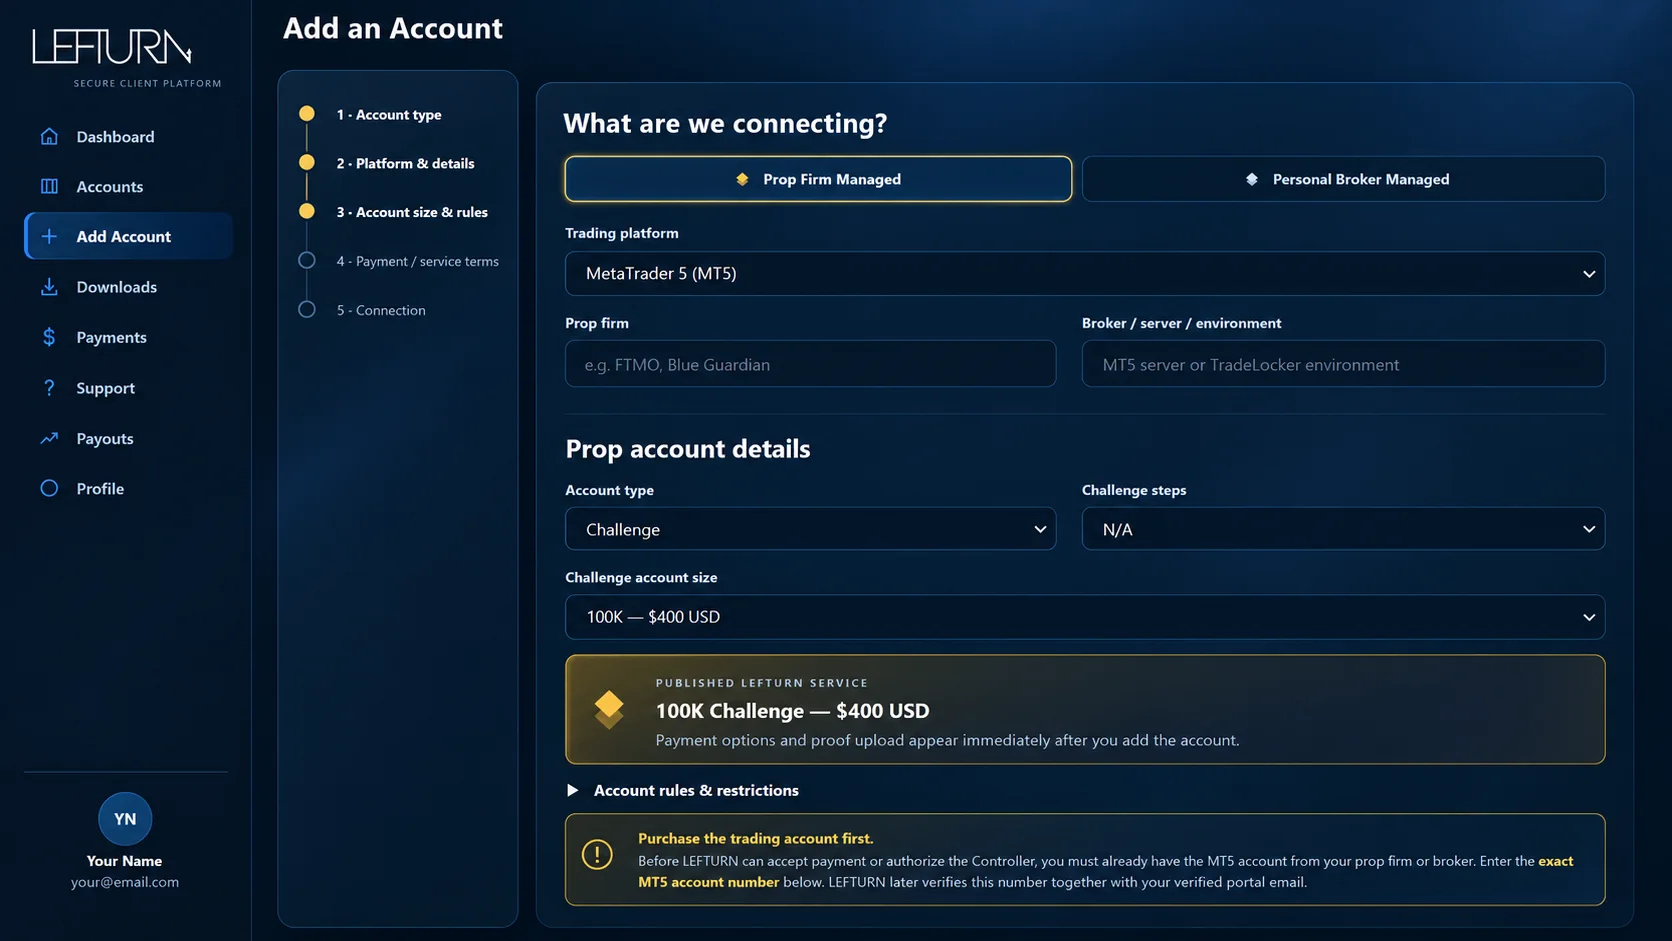Click the Payments dollar icon
This screenshot has width=1672, height=941.
pos(49,337)
